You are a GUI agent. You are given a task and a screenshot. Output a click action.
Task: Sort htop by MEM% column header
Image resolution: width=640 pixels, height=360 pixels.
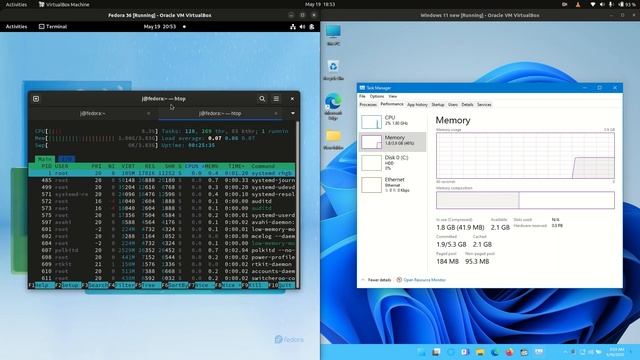211,166
